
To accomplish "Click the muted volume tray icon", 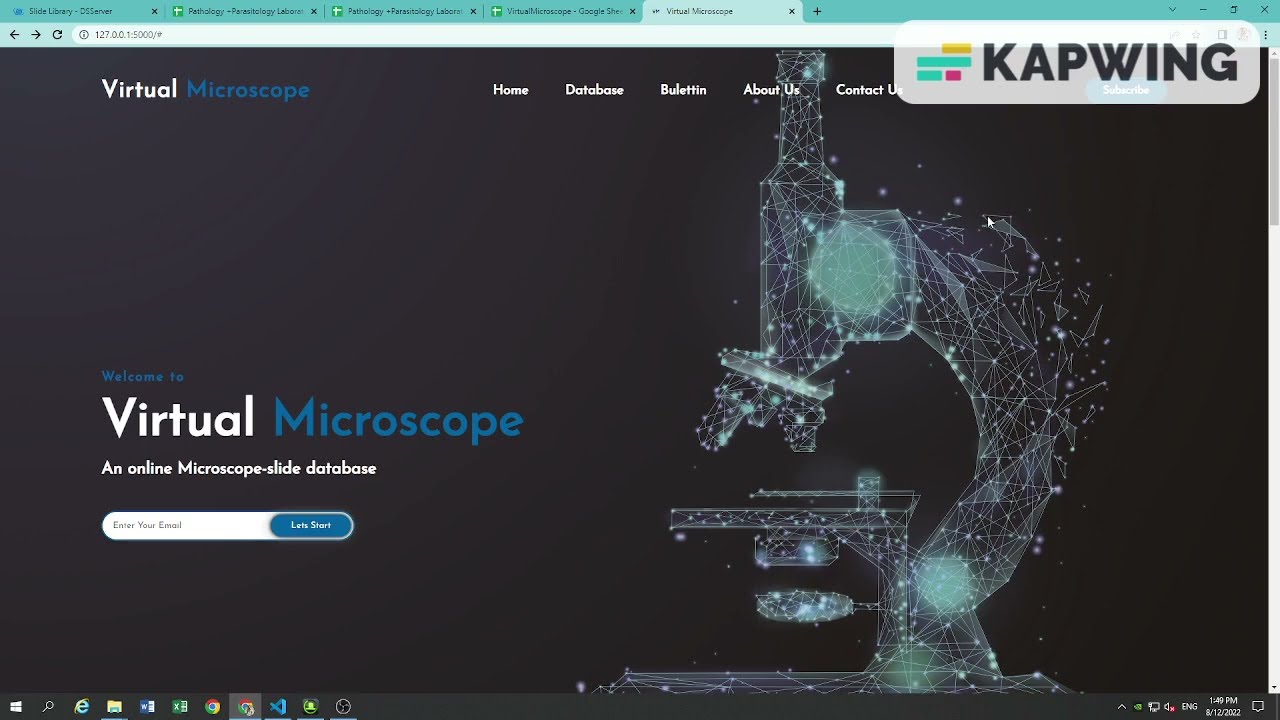I will point(1169,707).
